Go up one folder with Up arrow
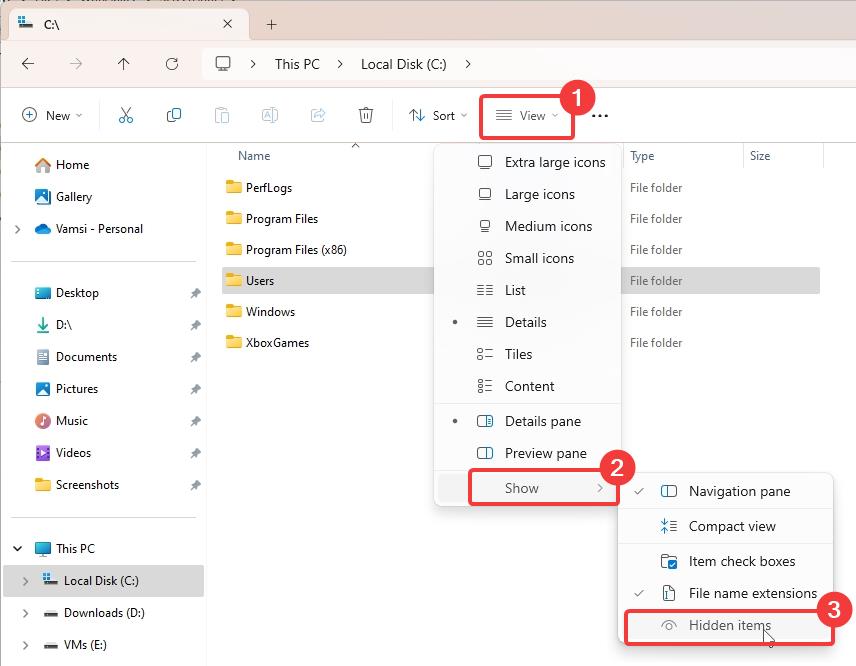 (124, 64)
